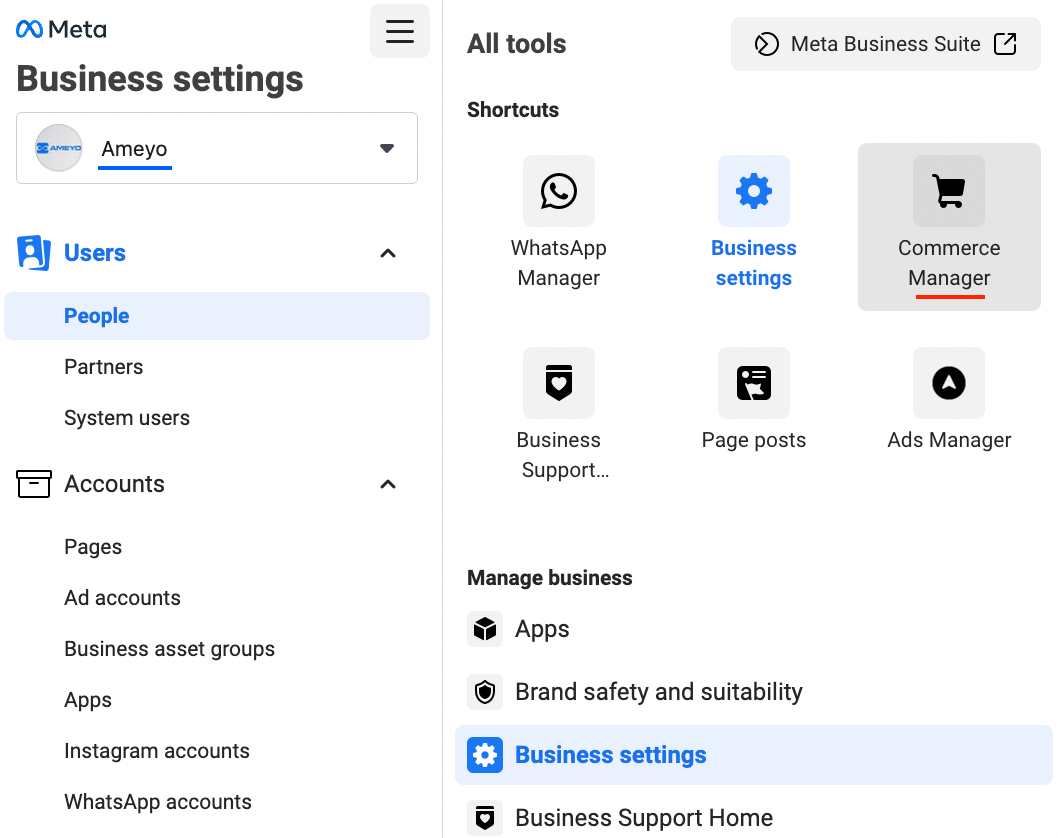Open Business Support shortcut icon
1058x838 pixels.
point(559,383)
